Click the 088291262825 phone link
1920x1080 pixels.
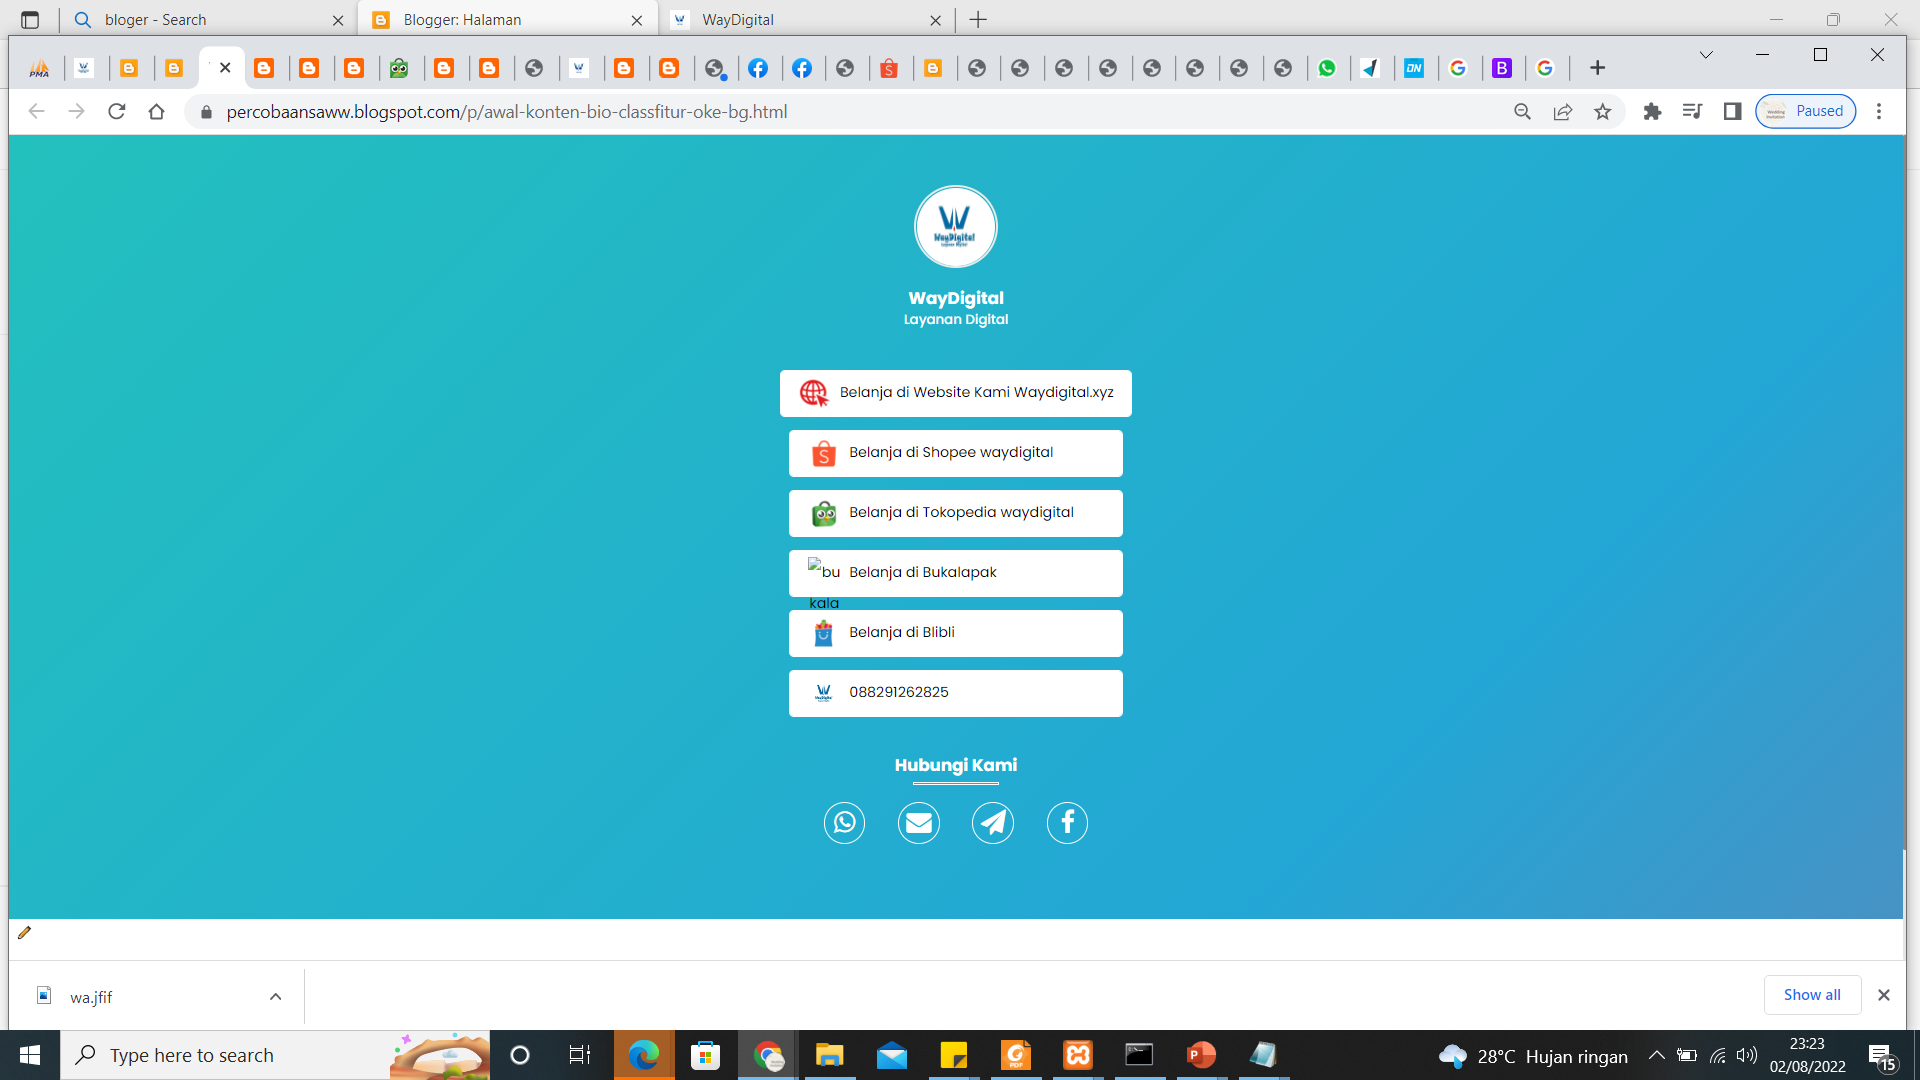(x=956, y=693)
